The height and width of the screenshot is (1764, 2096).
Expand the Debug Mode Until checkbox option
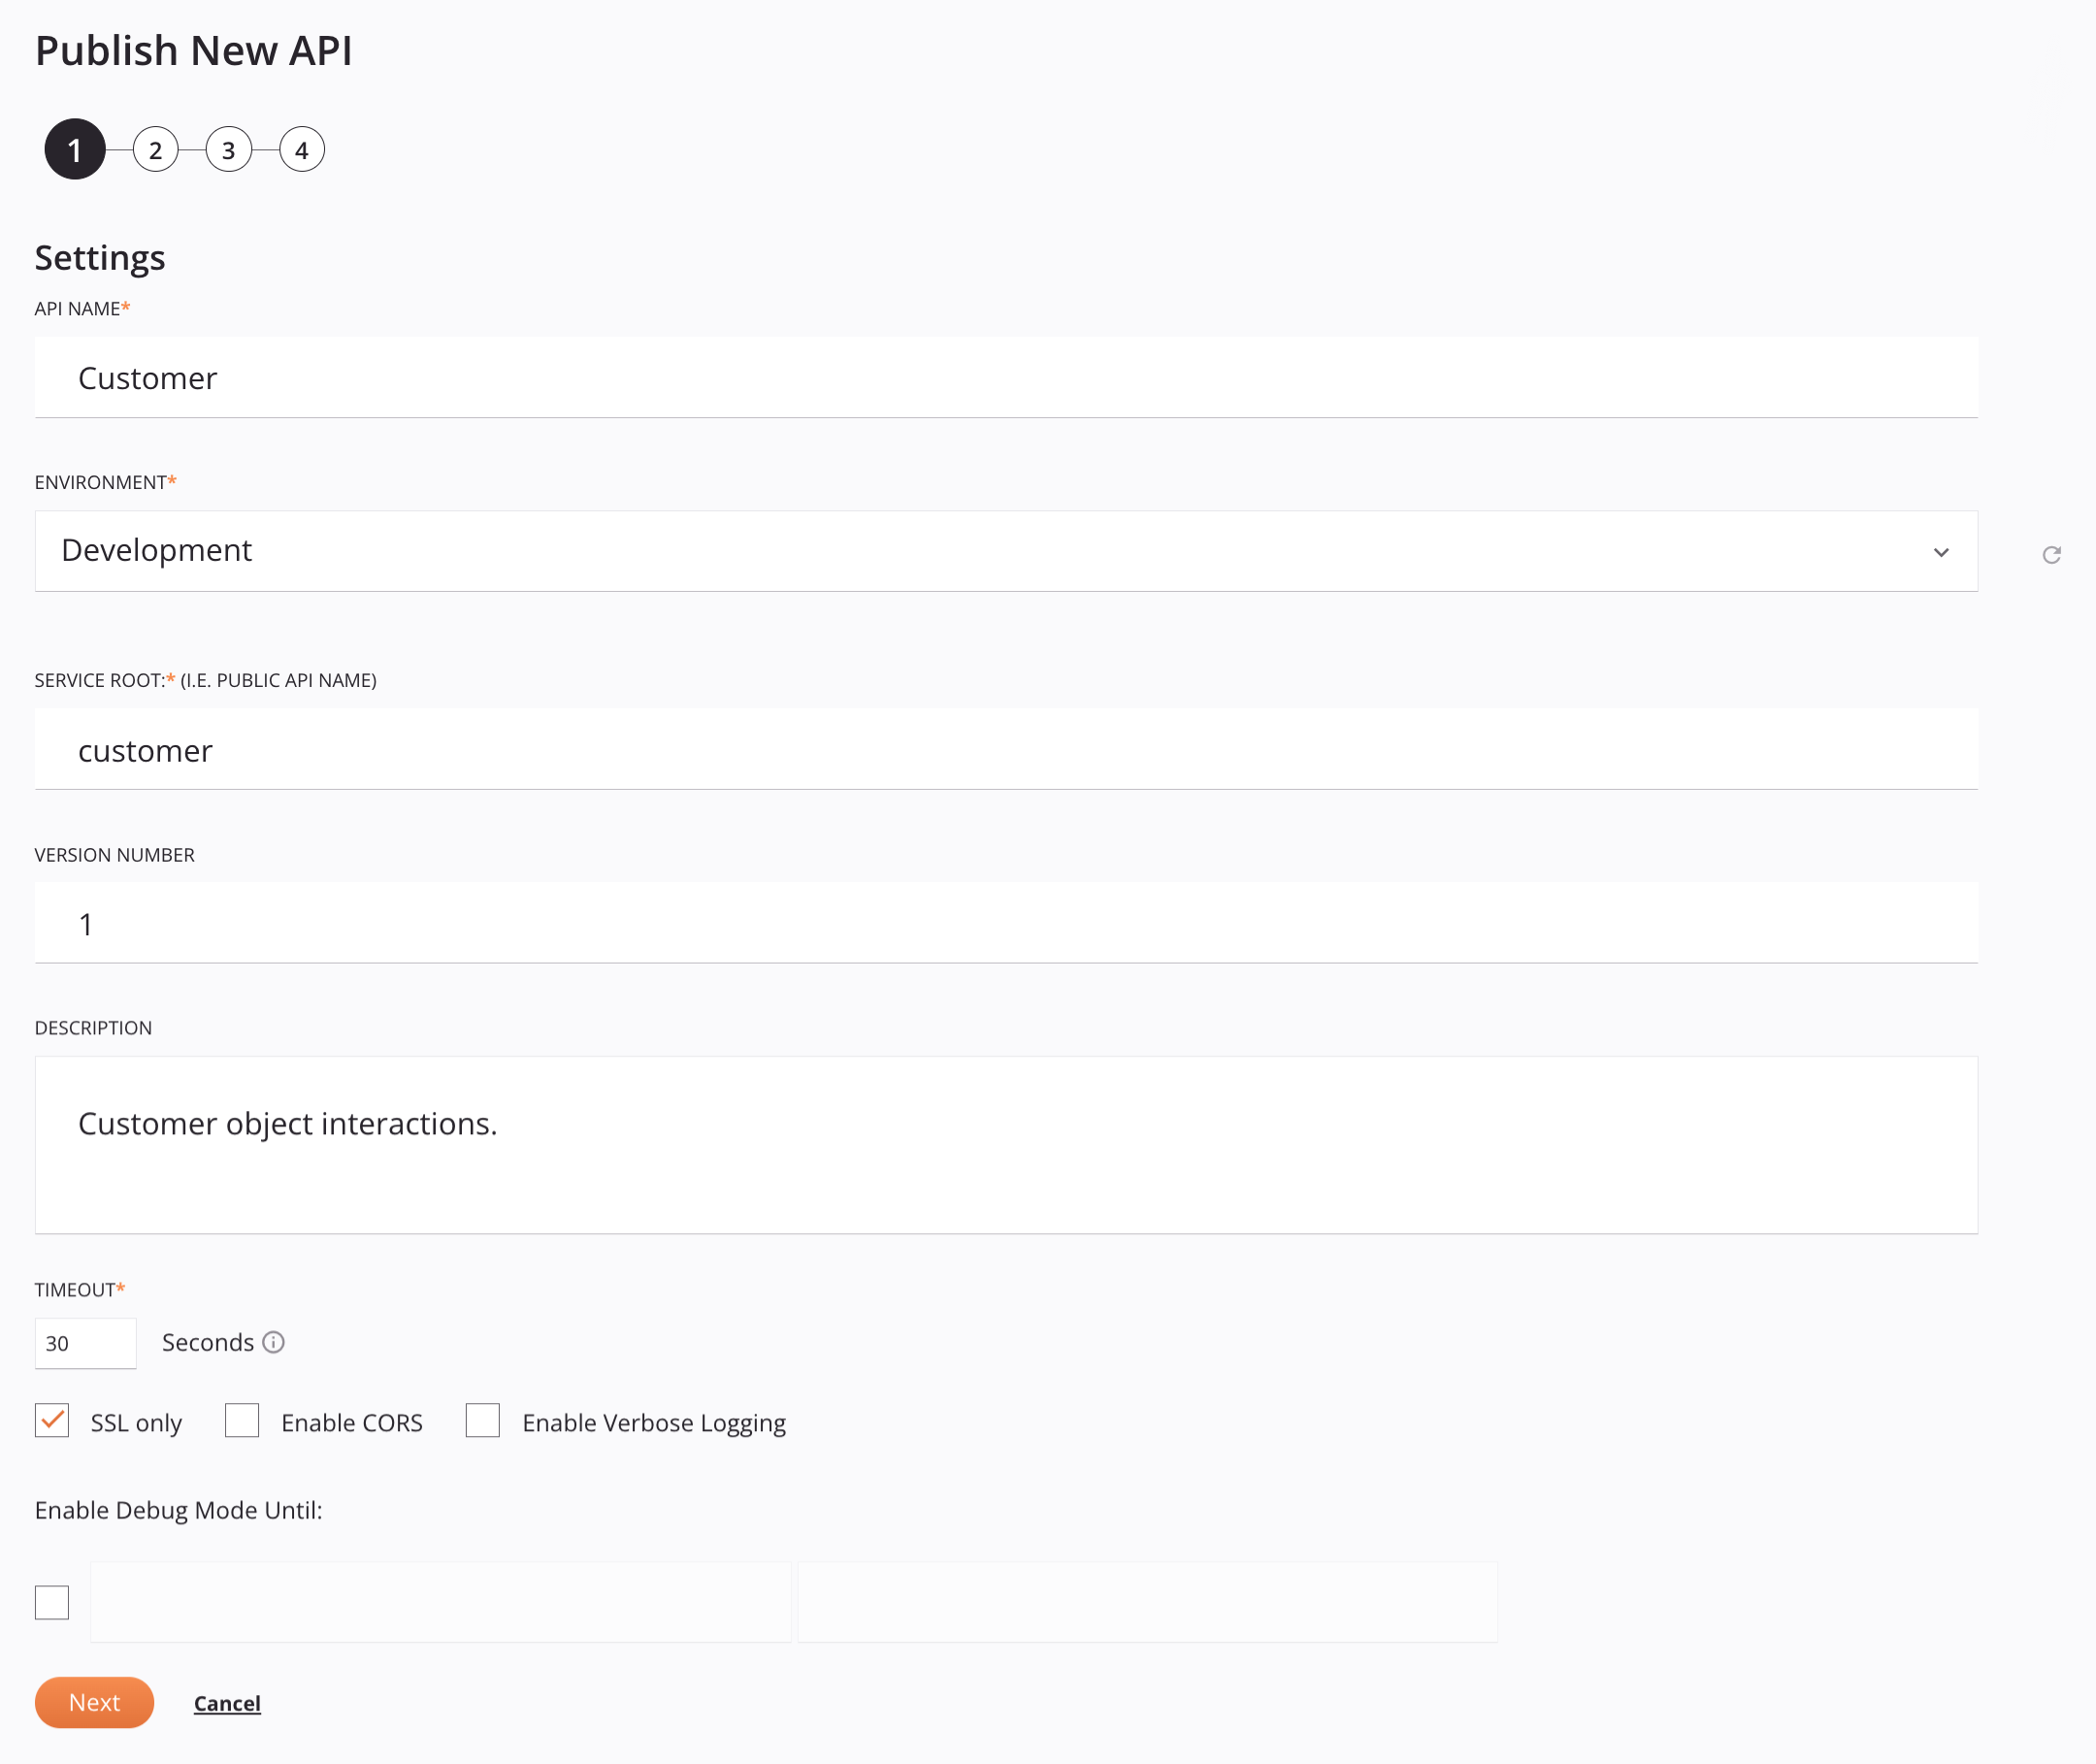click(52, 1599)
